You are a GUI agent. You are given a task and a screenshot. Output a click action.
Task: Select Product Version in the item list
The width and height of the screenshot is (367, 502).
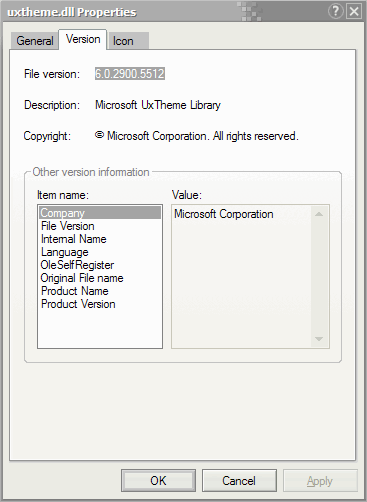(100, 304)
